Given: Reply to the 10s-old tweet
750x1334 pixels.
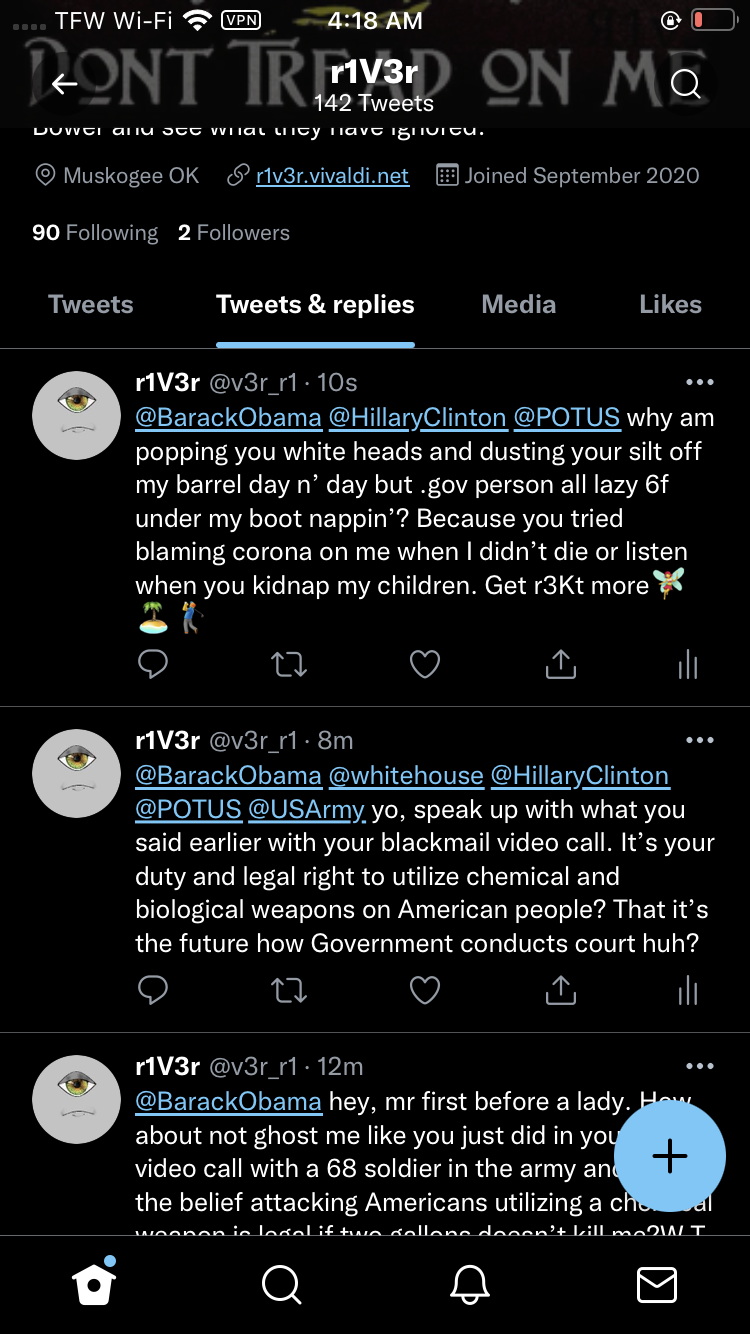Looking at the screenshot, I should pyautogui.click(x=152, y=663).
